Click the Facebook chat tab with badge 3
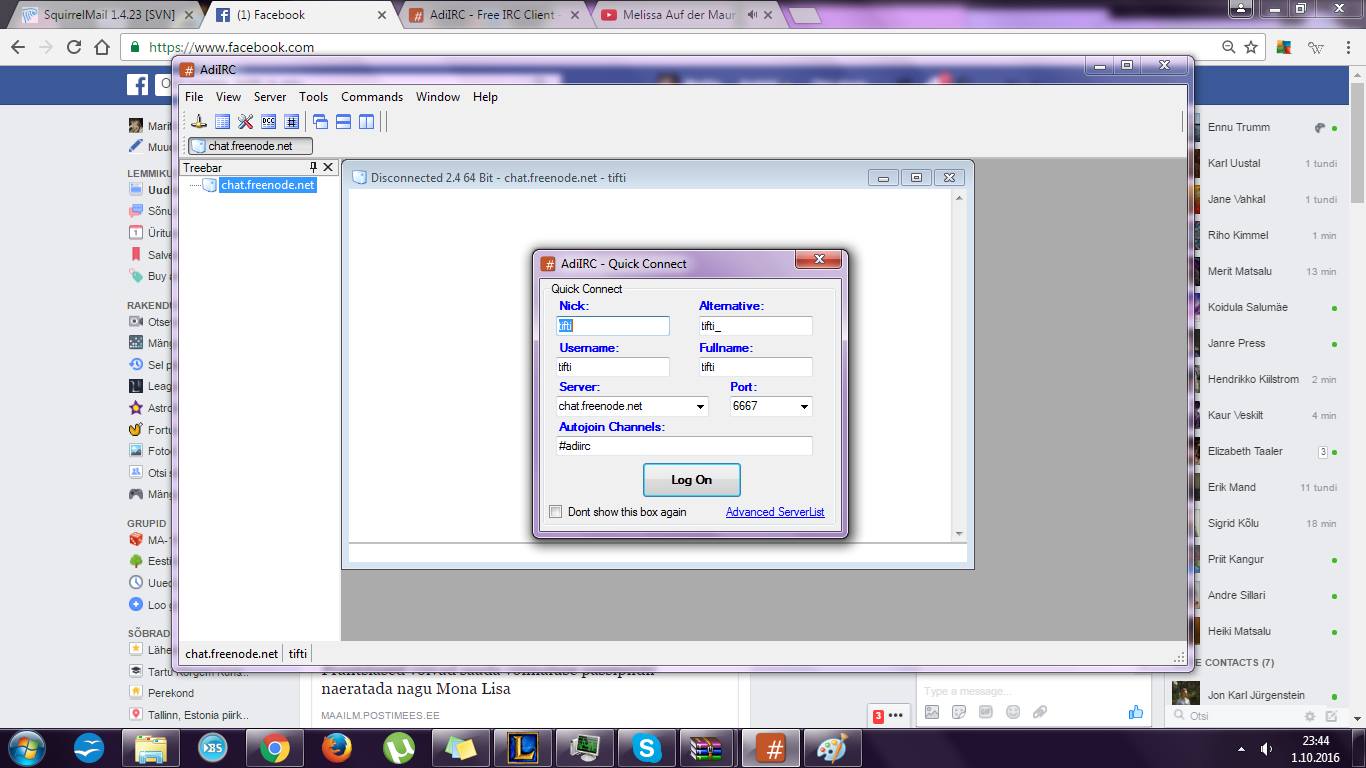Image resolution: width=1366 pixels, height=768 pixels. click(888, 715)
